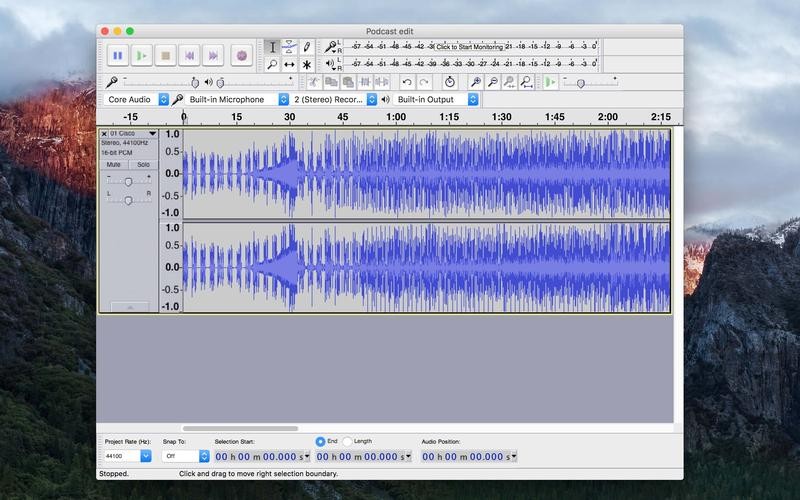
Task: Open the Built-in Microphone input dropdown
Action: [x=237, y=100]
